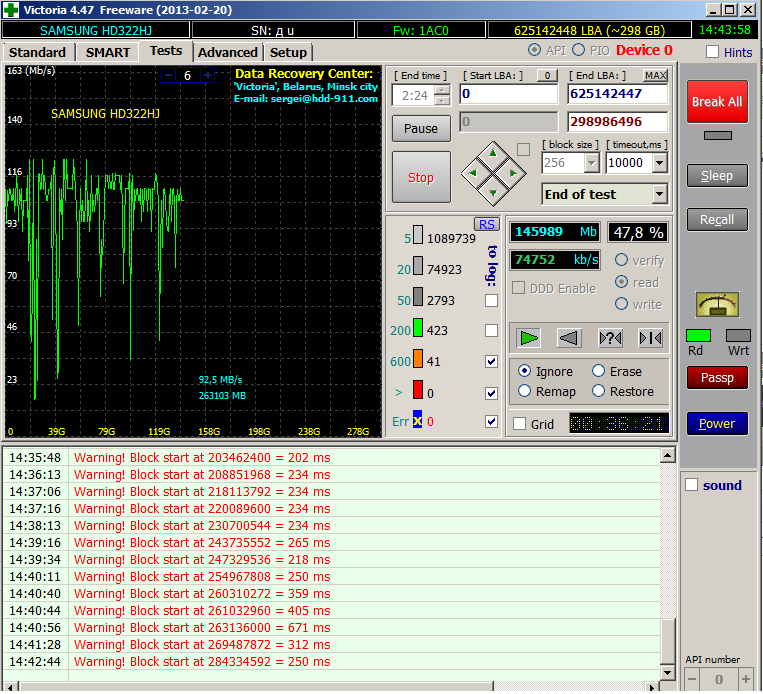Toggle the DDD Enable checkbox
This screenshot has width=763, height=694.
pyautogui.click(x=518, y=288)
